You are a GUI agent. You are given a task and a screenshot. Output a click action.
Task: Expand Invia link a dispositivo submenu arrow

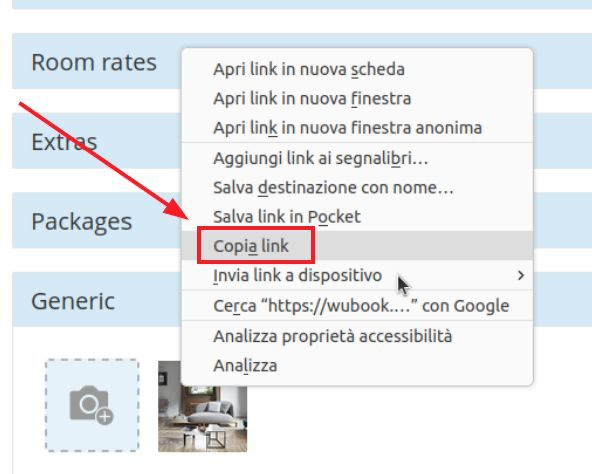tap(521, 275)
